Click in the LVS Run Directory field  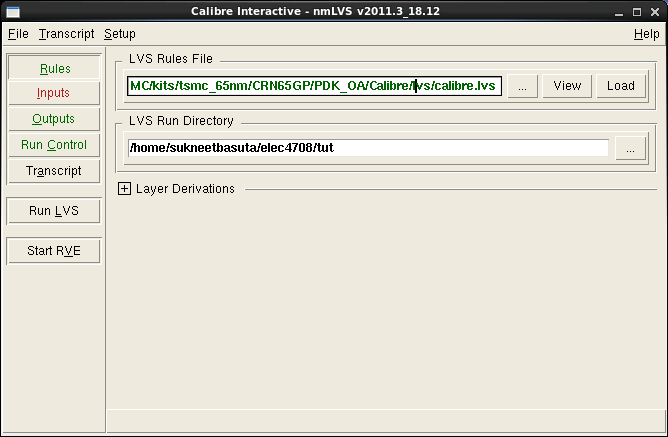368,148
